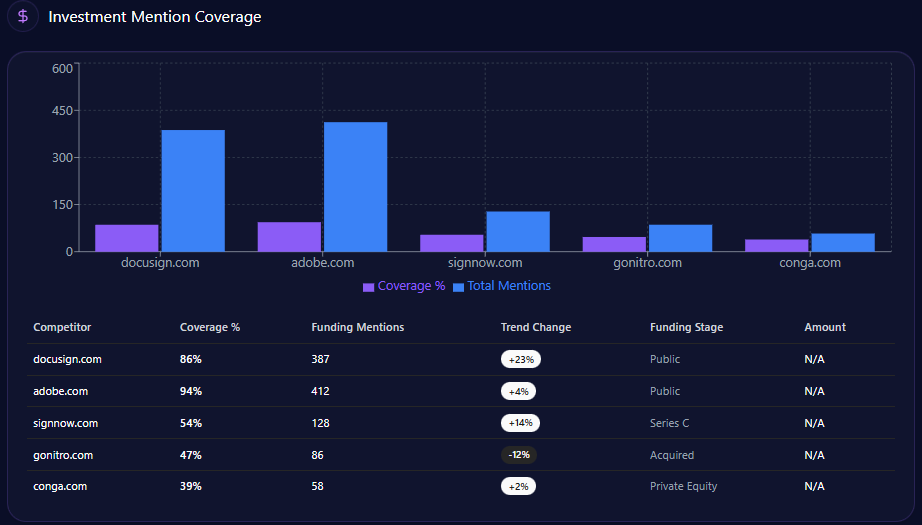922x525 pixels.
Task: Click the -12% trend badge for gonitro.com
Action: pyautogui.click(x=518, y=455)
